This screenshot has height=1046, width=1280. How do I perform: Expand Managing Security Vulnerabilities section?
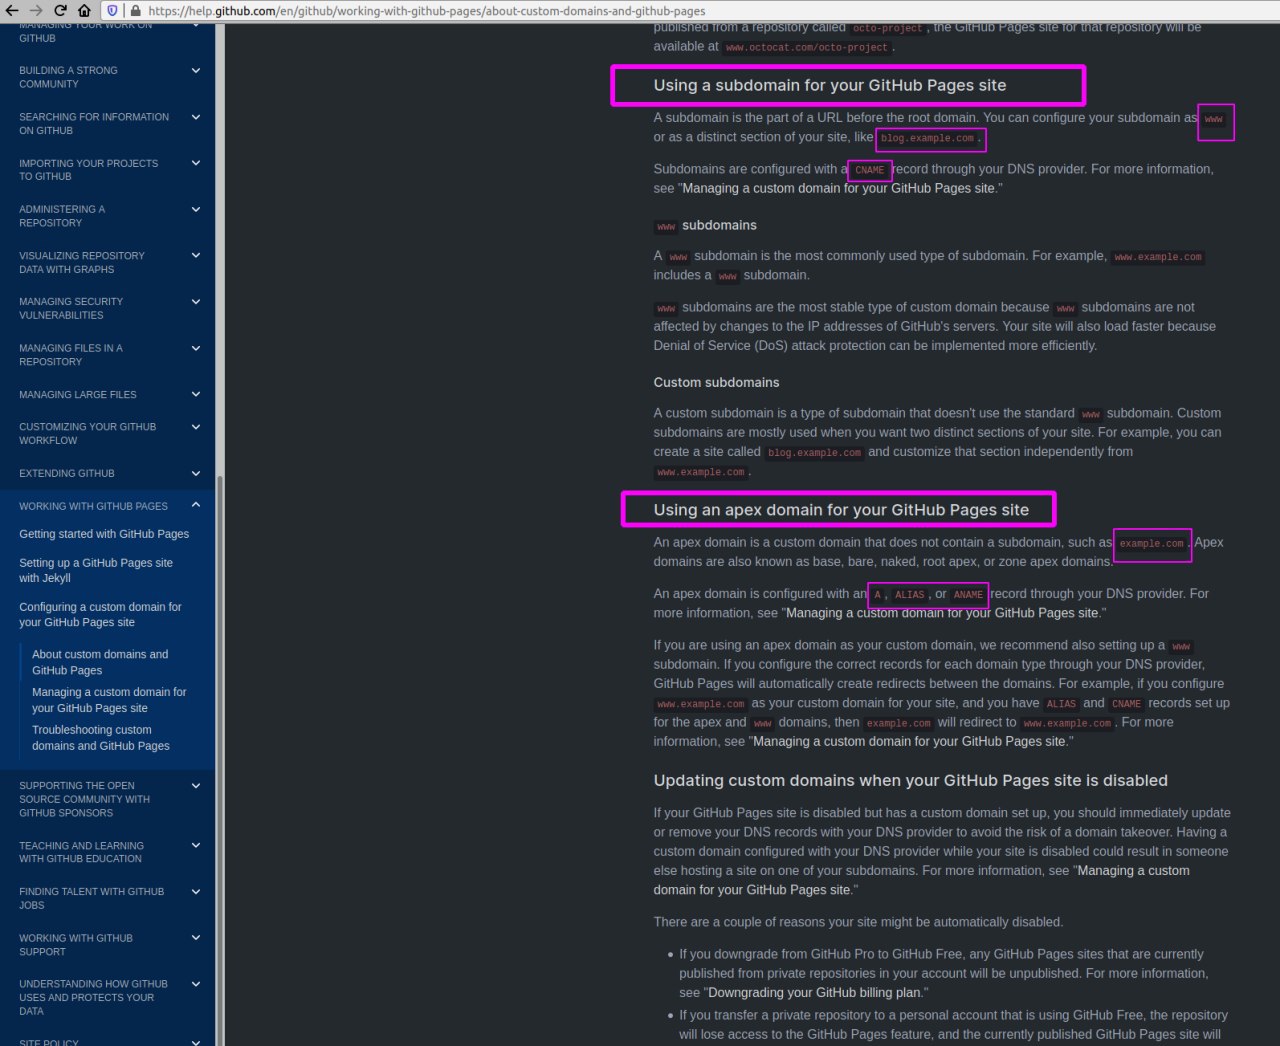196,302
